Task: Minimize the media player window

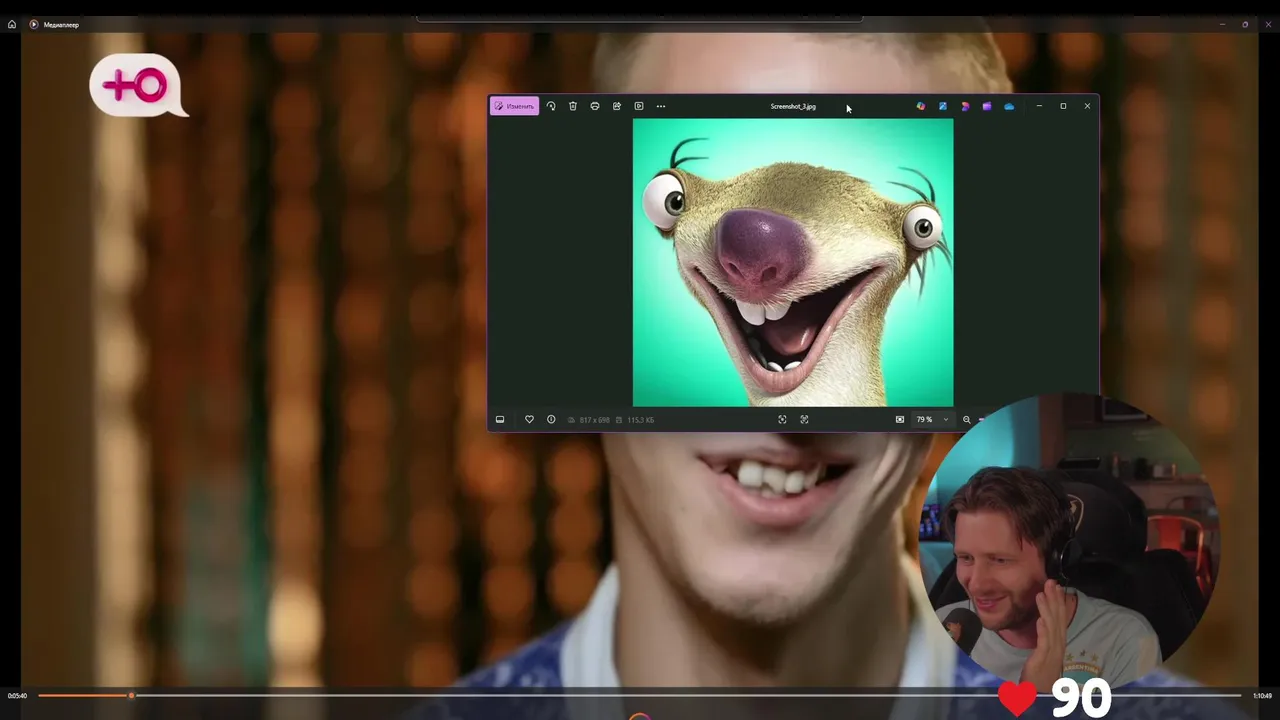Action: point(1222,24)
